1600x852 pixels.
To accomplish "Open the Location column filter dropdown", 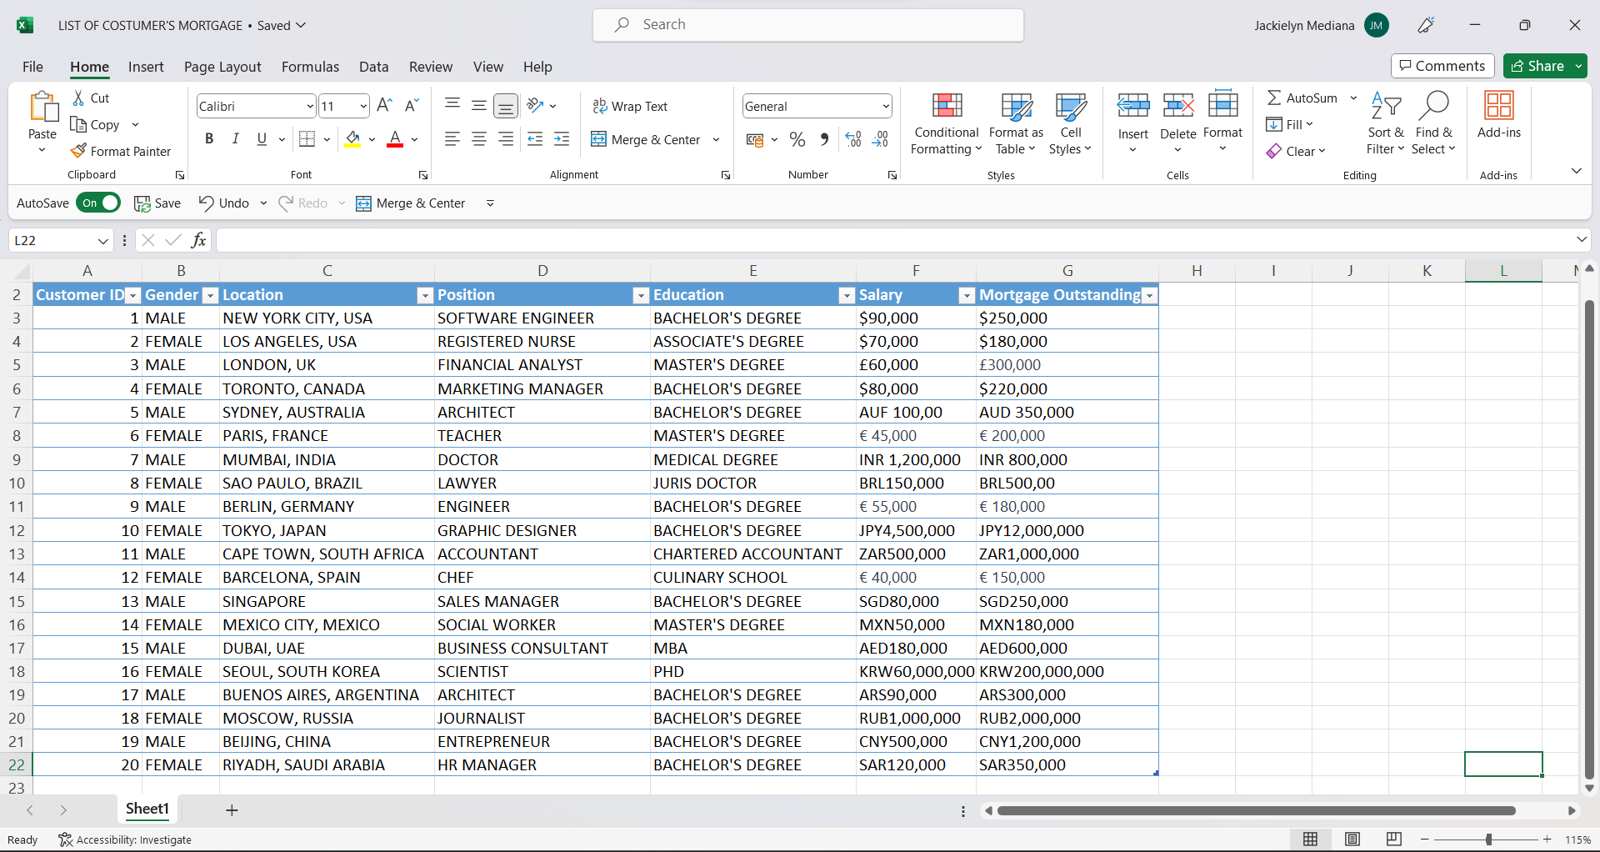I will tap(425, 295).
